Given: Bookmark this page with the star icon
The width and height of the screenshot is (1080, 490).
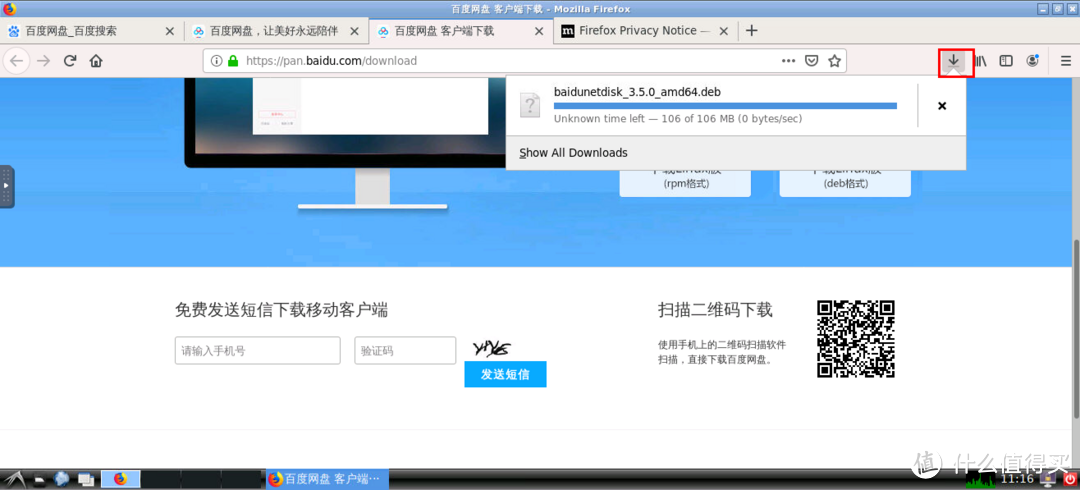Looking at the screenshot, I should click(x=834, y=61).
